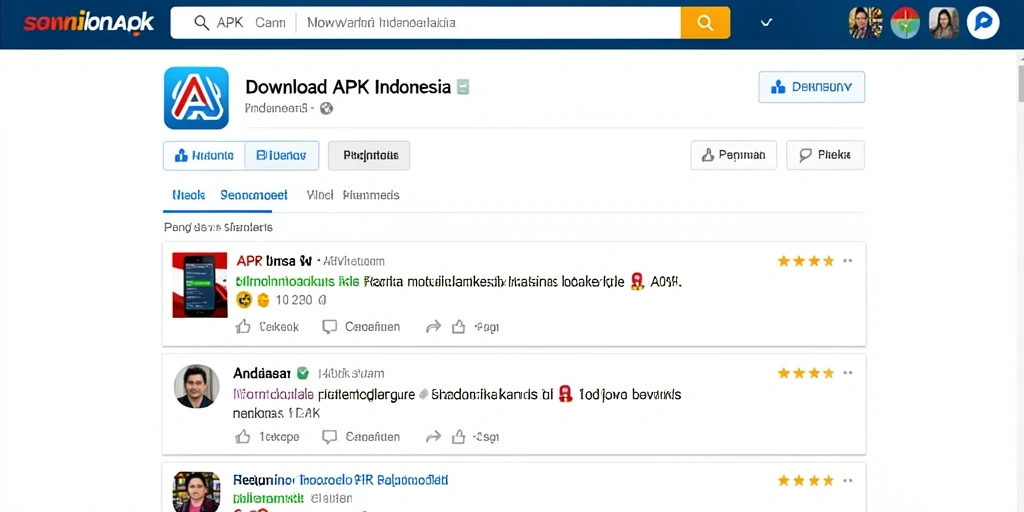The height and width of the screenshot is (512, 1024).
Task: Click the comment icon on the first post
Action: tap(330, 327)
